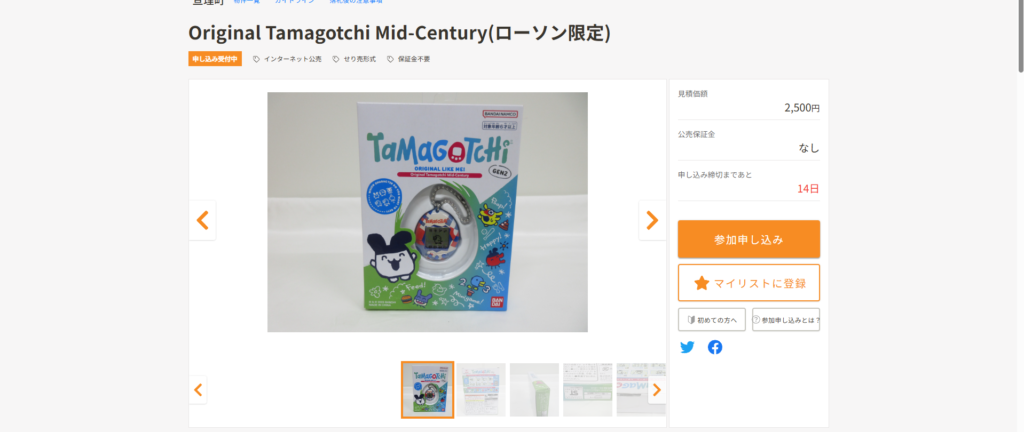
Task: Share this listing on Facebook
Action: coord(715,347)
